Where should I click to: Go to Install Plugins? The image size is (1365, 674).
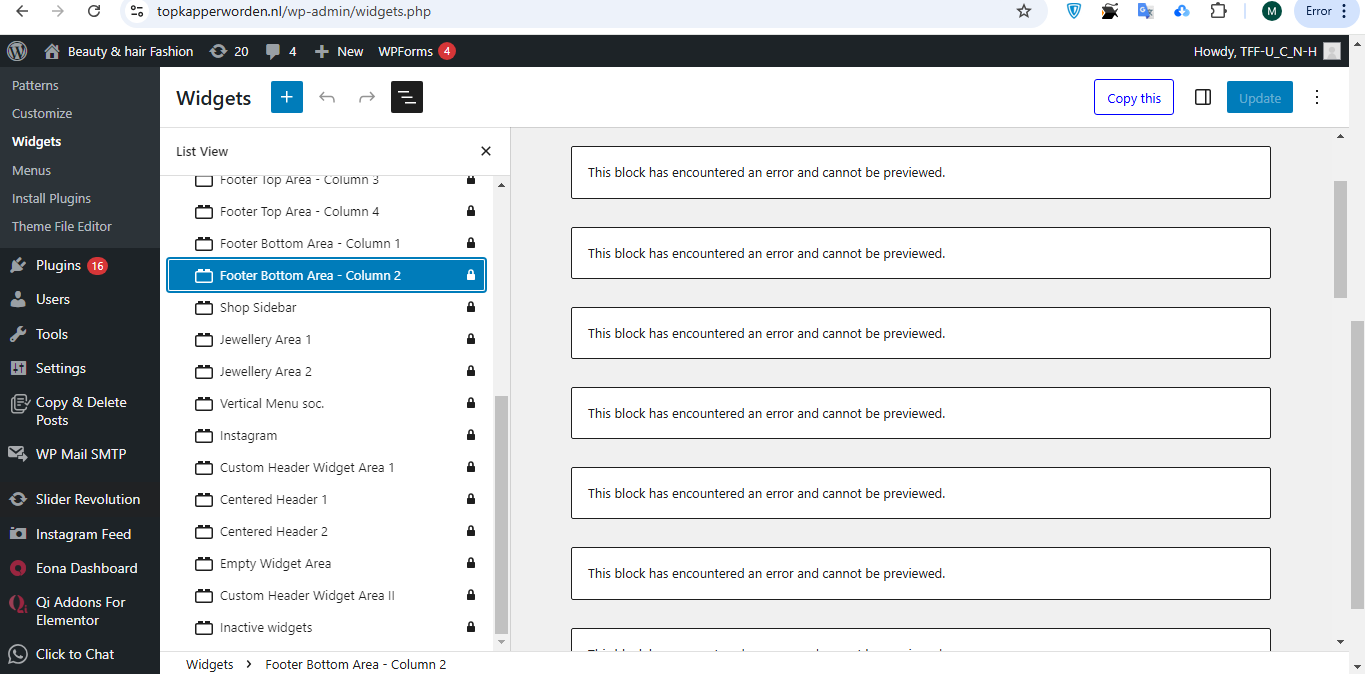pos(51,198)
